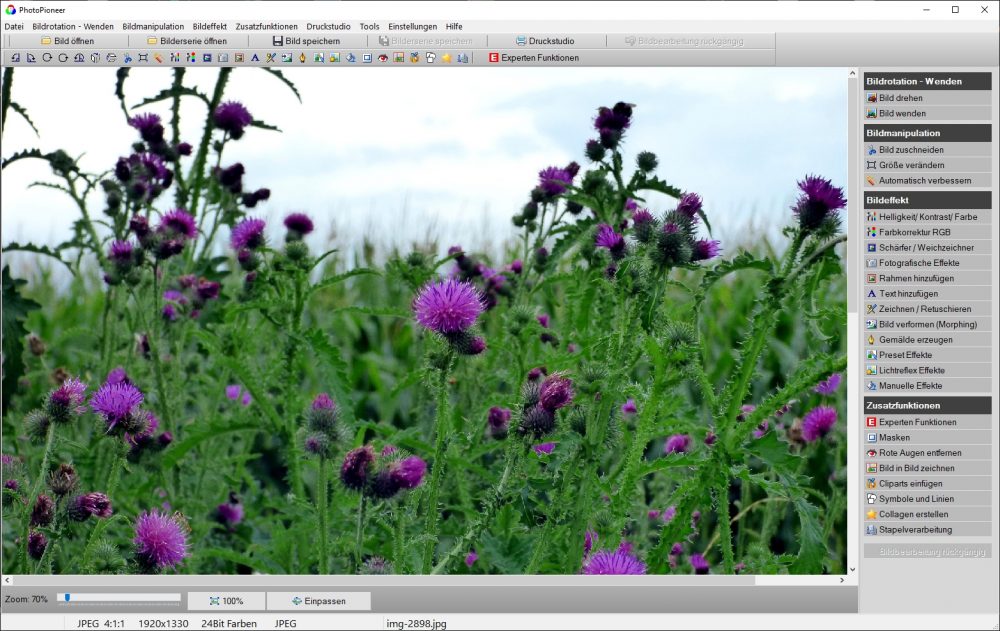
Task: Select Rote Augen entfernen in sidebar
Action: point(920,453)
